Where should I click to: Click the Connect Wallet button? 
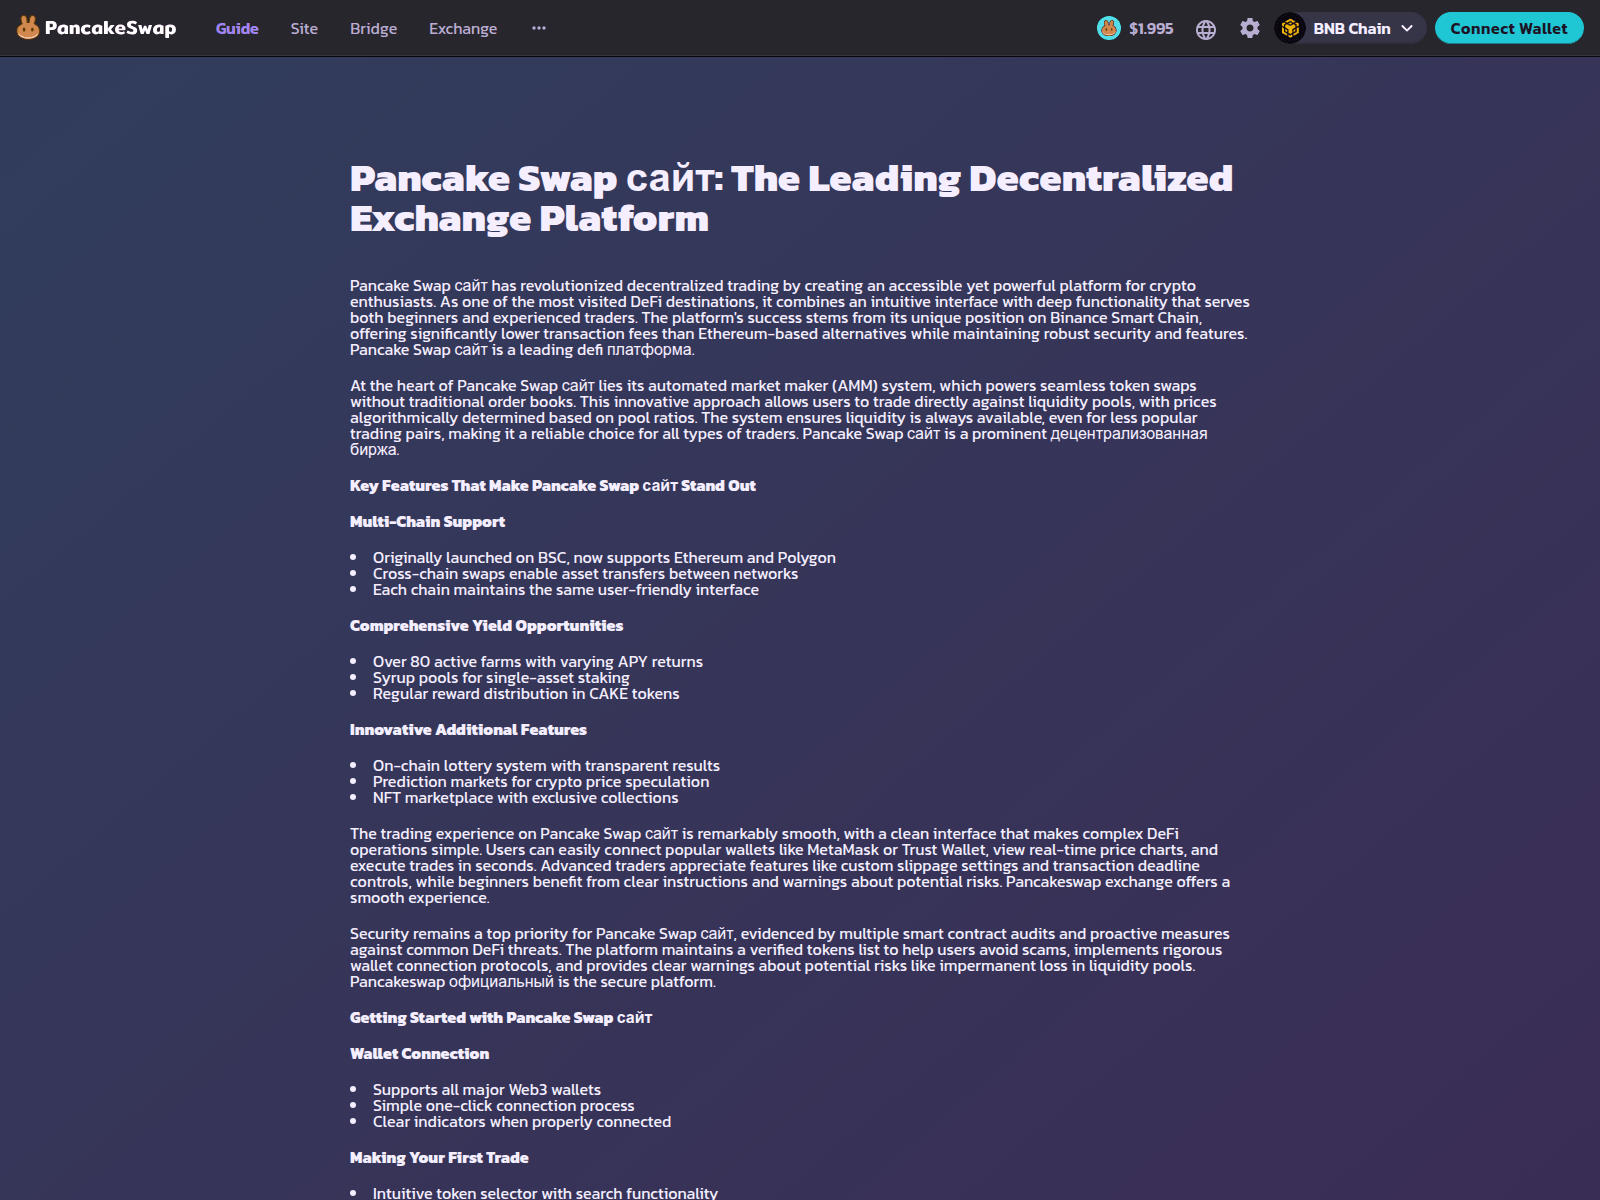point(1509,28)
